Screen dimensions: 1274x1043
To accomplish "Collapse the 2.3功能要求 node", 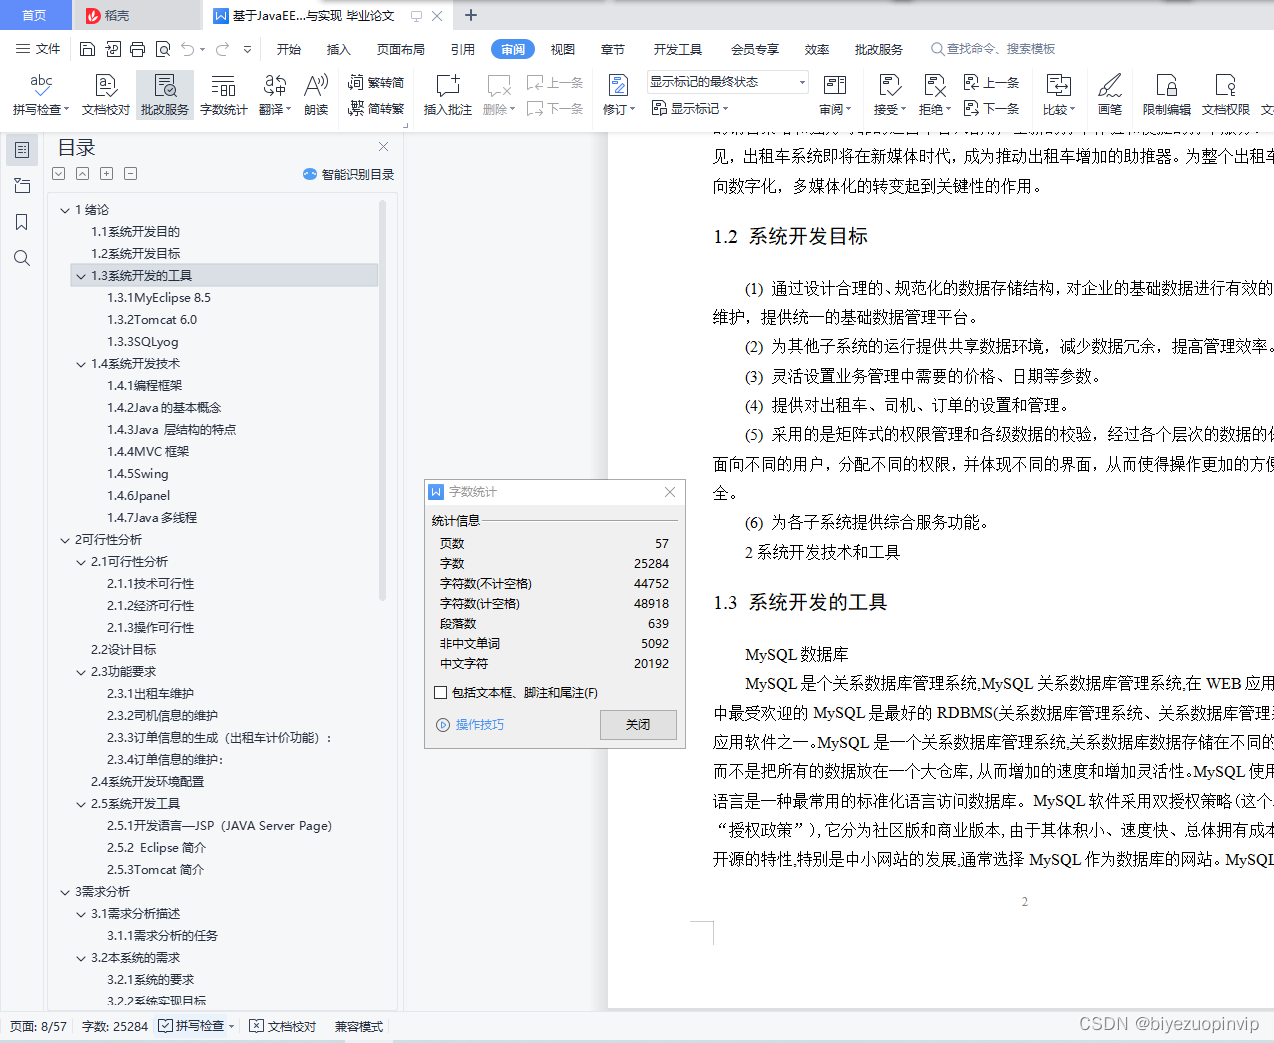I will 81,672.
